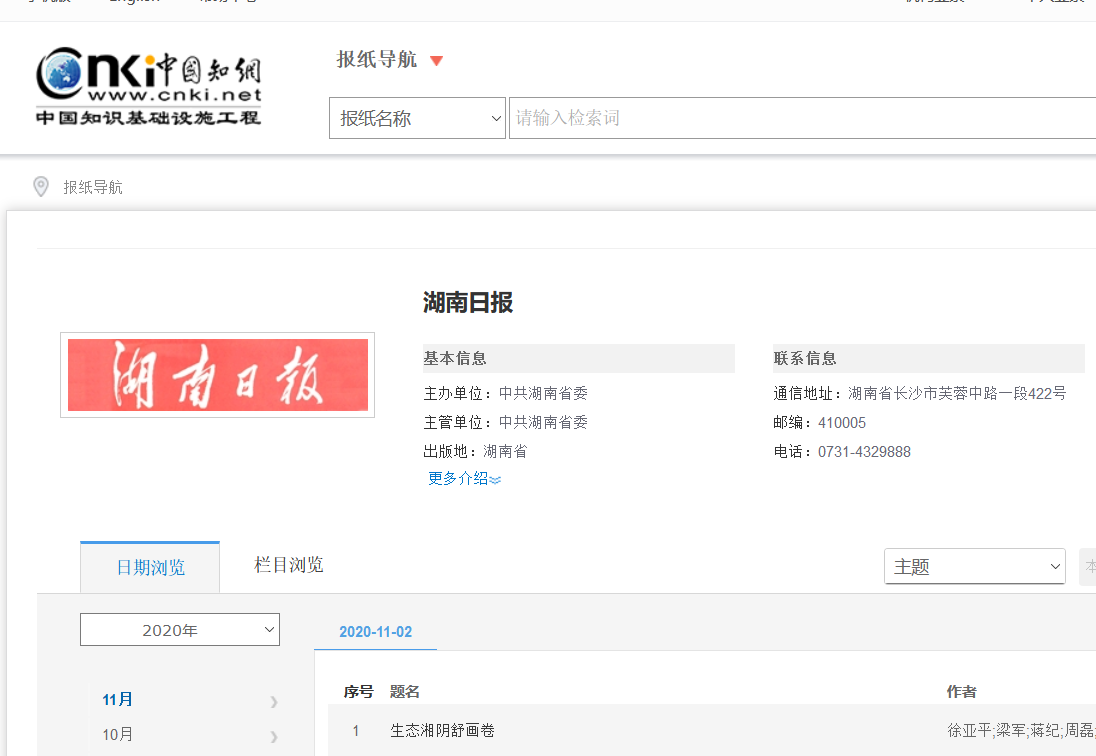Click author name 梁军
The image size is (1096, 756).
1010,731
